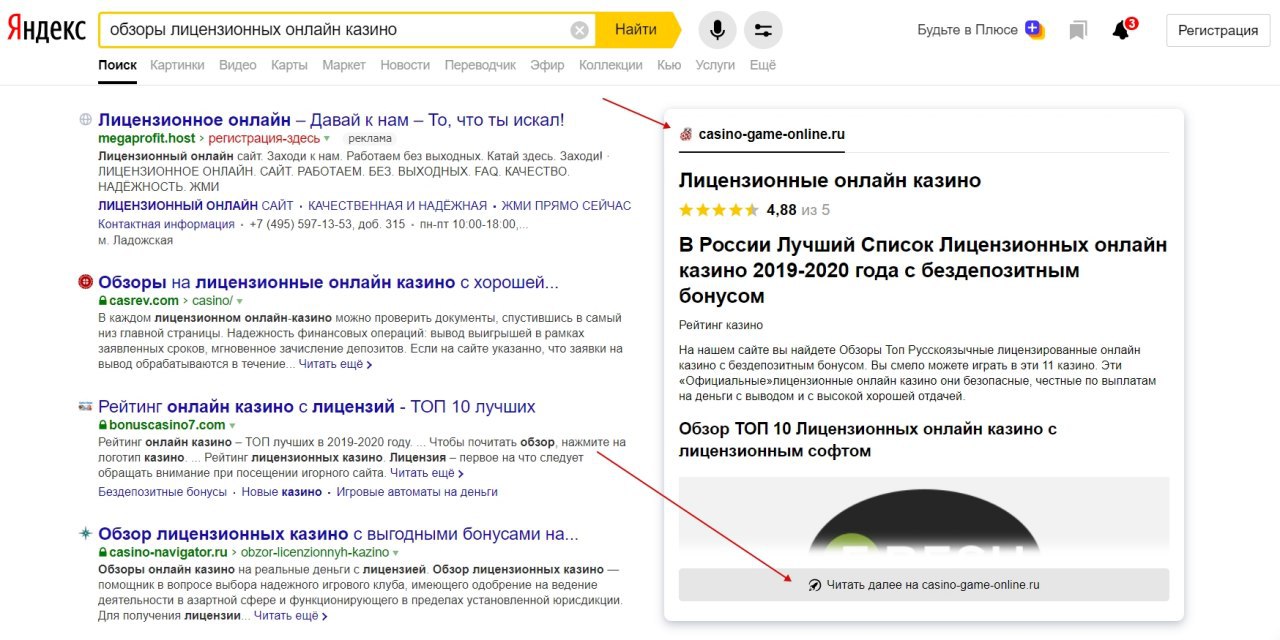Open the Обзор лицензионных казино result title
1280x640 pixels.
coord(338,534)
